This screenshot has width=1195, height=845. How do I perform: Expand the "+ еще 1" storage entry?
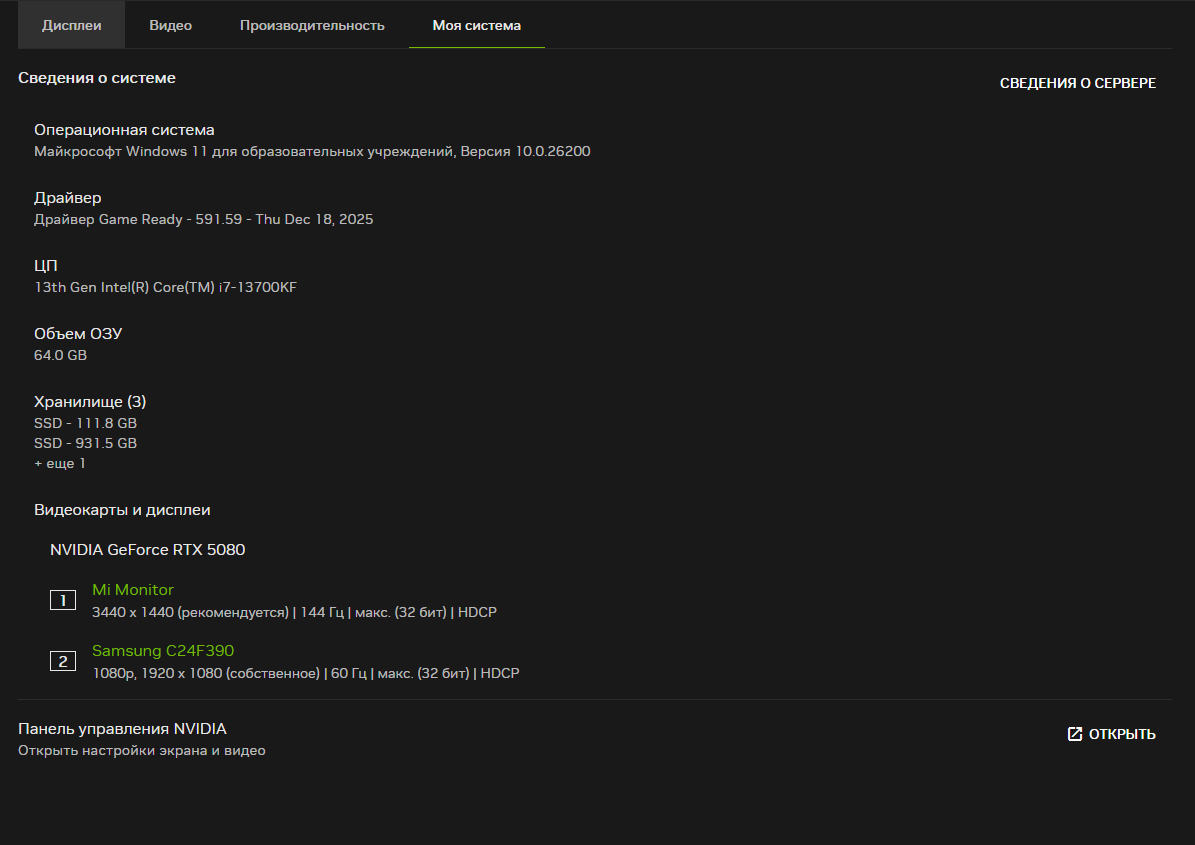coord(60,464)
